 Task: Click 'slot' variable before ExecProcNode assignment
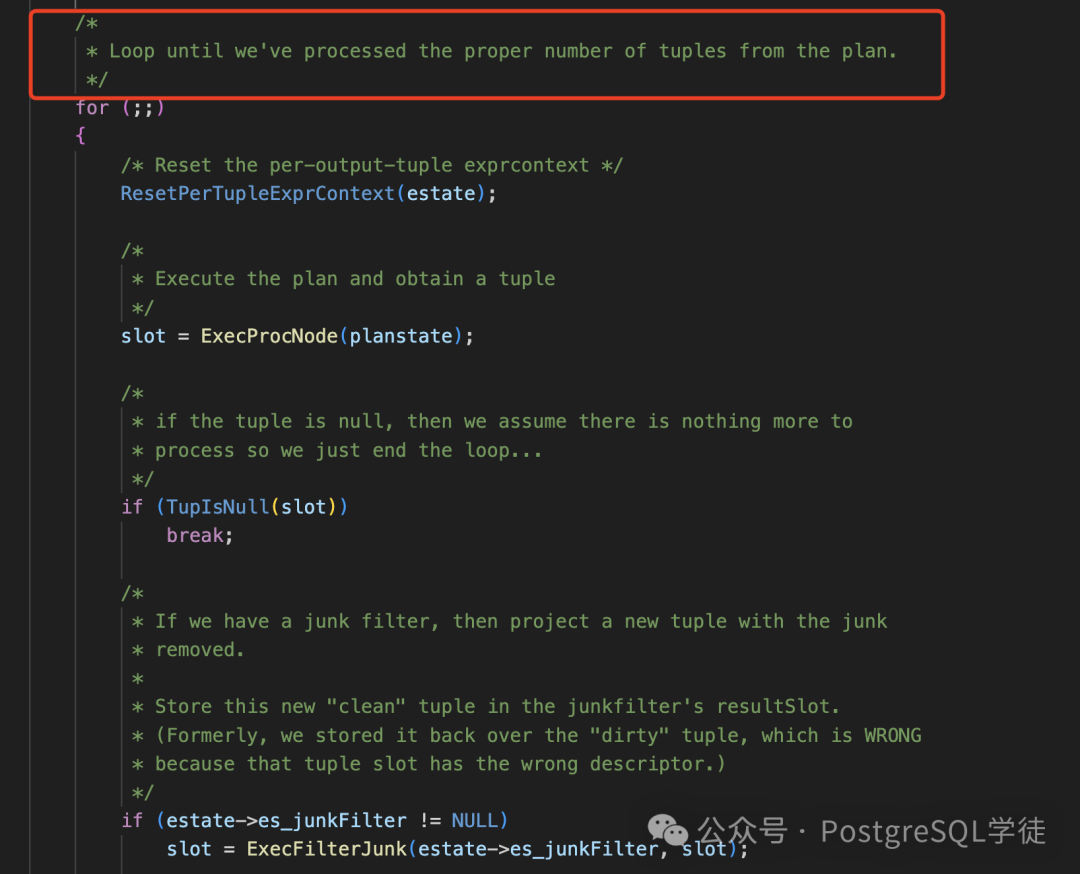tap(143, 336)
